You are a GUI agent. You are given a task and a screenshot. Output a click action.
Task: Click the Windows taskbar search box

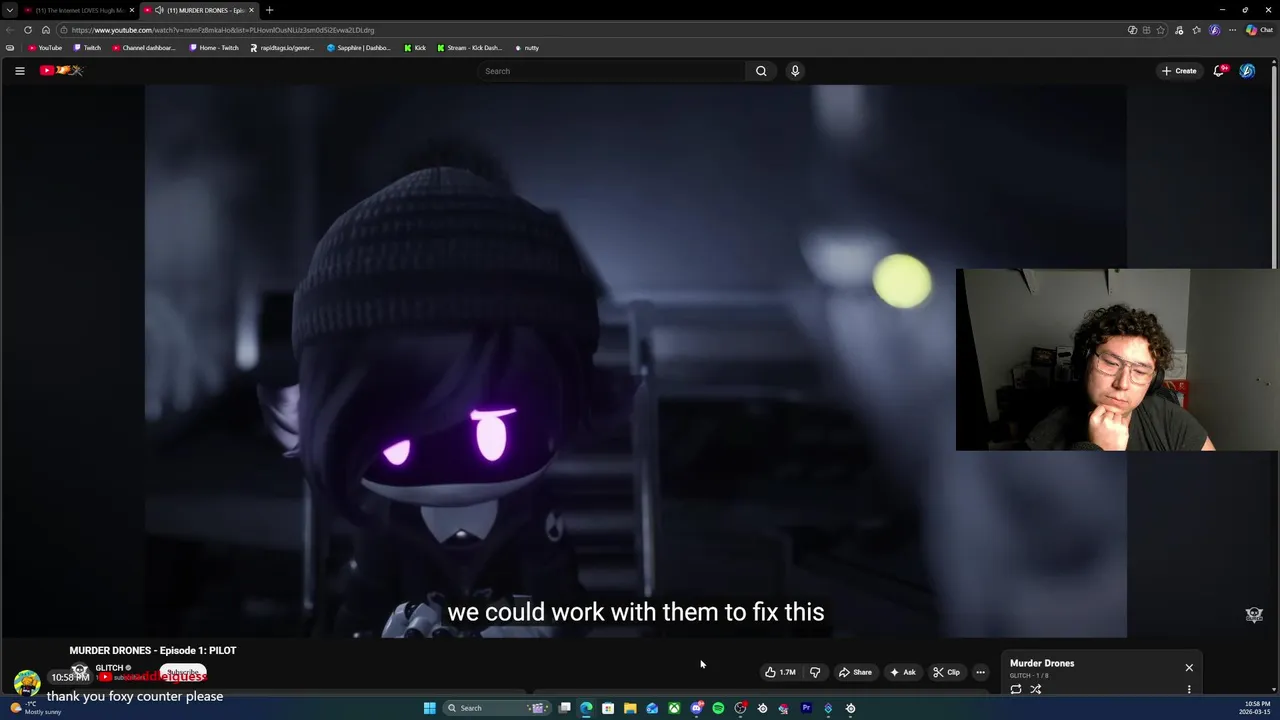tap(496, 708)
